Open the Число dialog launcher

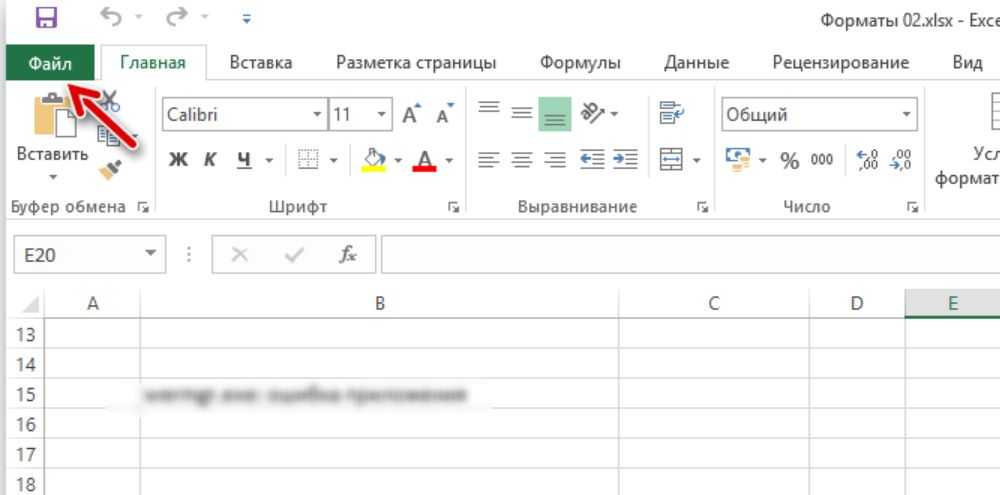click(x=913, y=207)
